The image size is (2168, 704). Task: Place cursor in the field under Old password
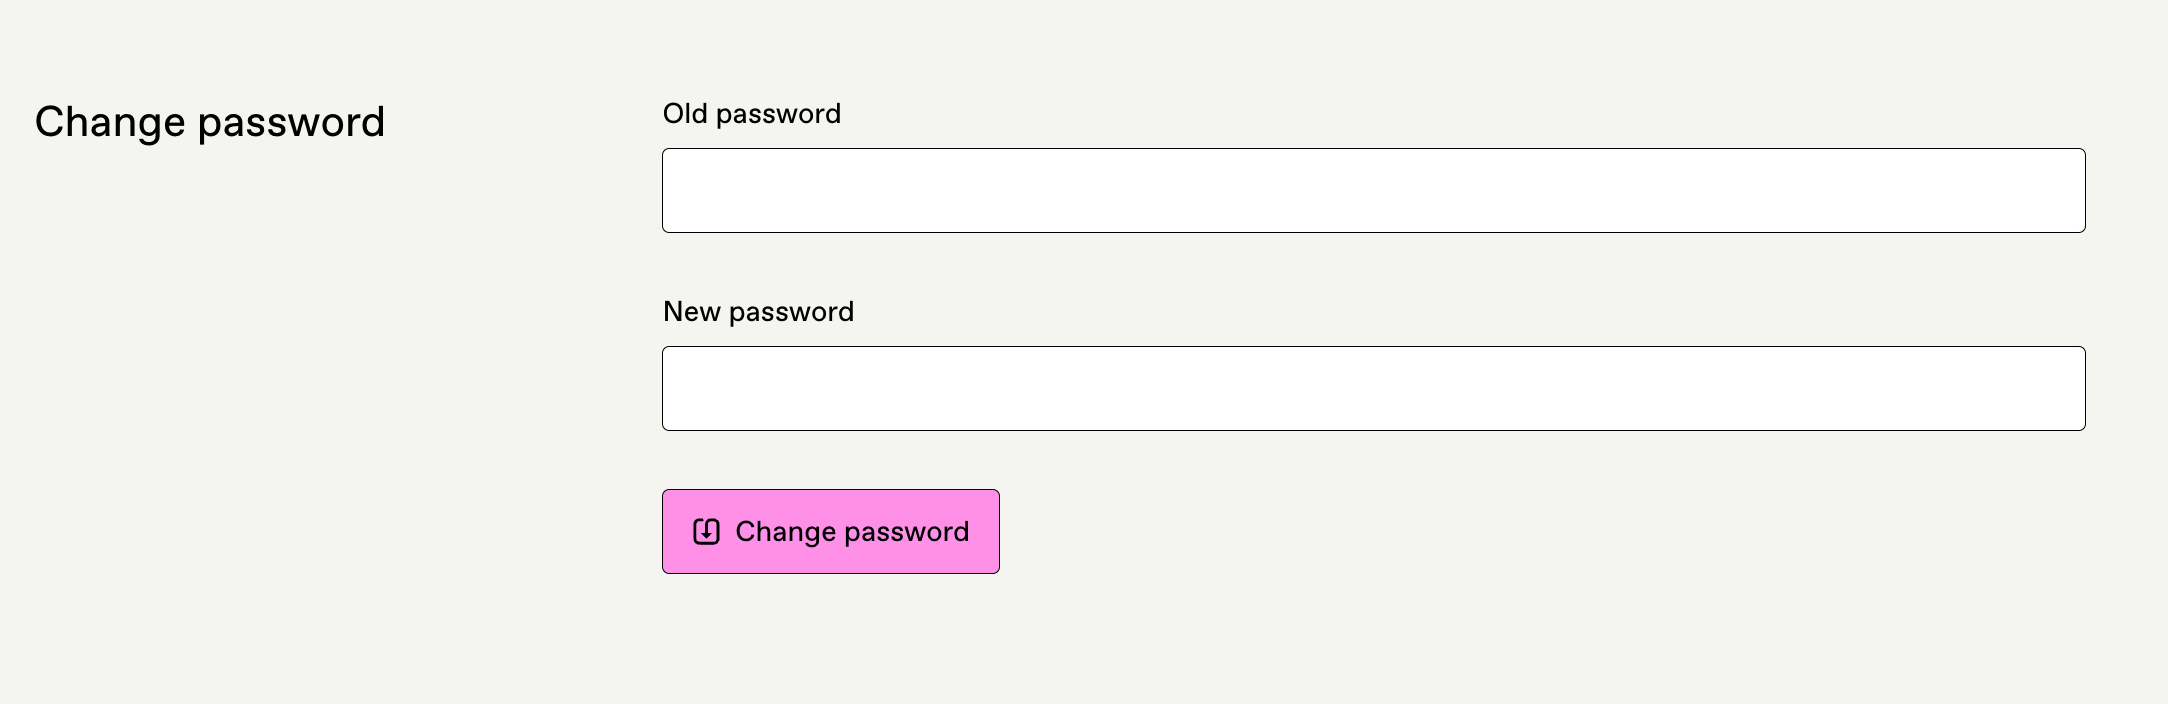[x=1373, y=191]
